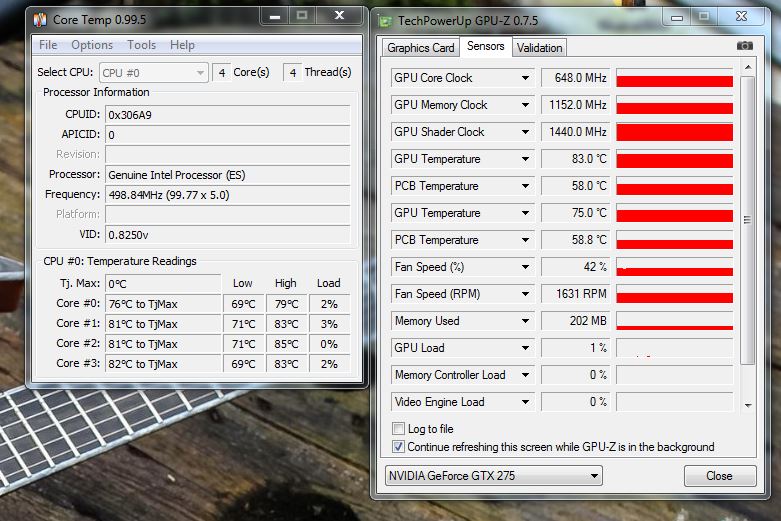The width and height of the screenshot is (781, 521).
Task: Click the Core Temp title bar app icon
Action: click(x=40, y=20)
